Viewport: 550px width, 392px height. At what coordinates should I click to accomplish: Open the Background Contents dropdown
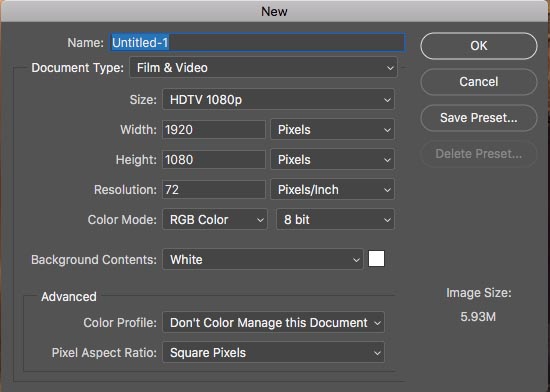tap(263, 259)
